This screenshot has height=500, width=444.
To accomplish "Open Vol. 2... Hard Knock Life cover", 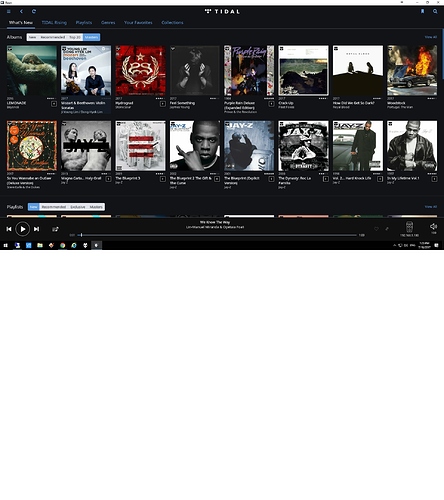I will [358, 146].
